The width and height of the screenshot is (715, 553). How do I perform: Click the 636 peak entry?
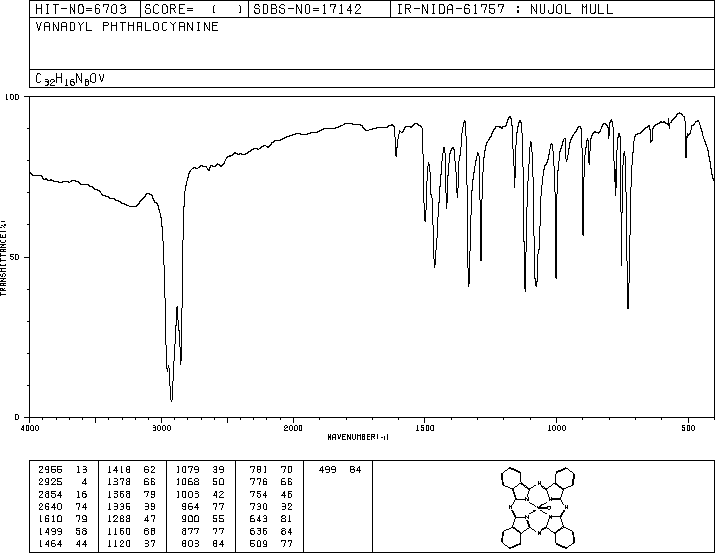(x=271, y=531)
